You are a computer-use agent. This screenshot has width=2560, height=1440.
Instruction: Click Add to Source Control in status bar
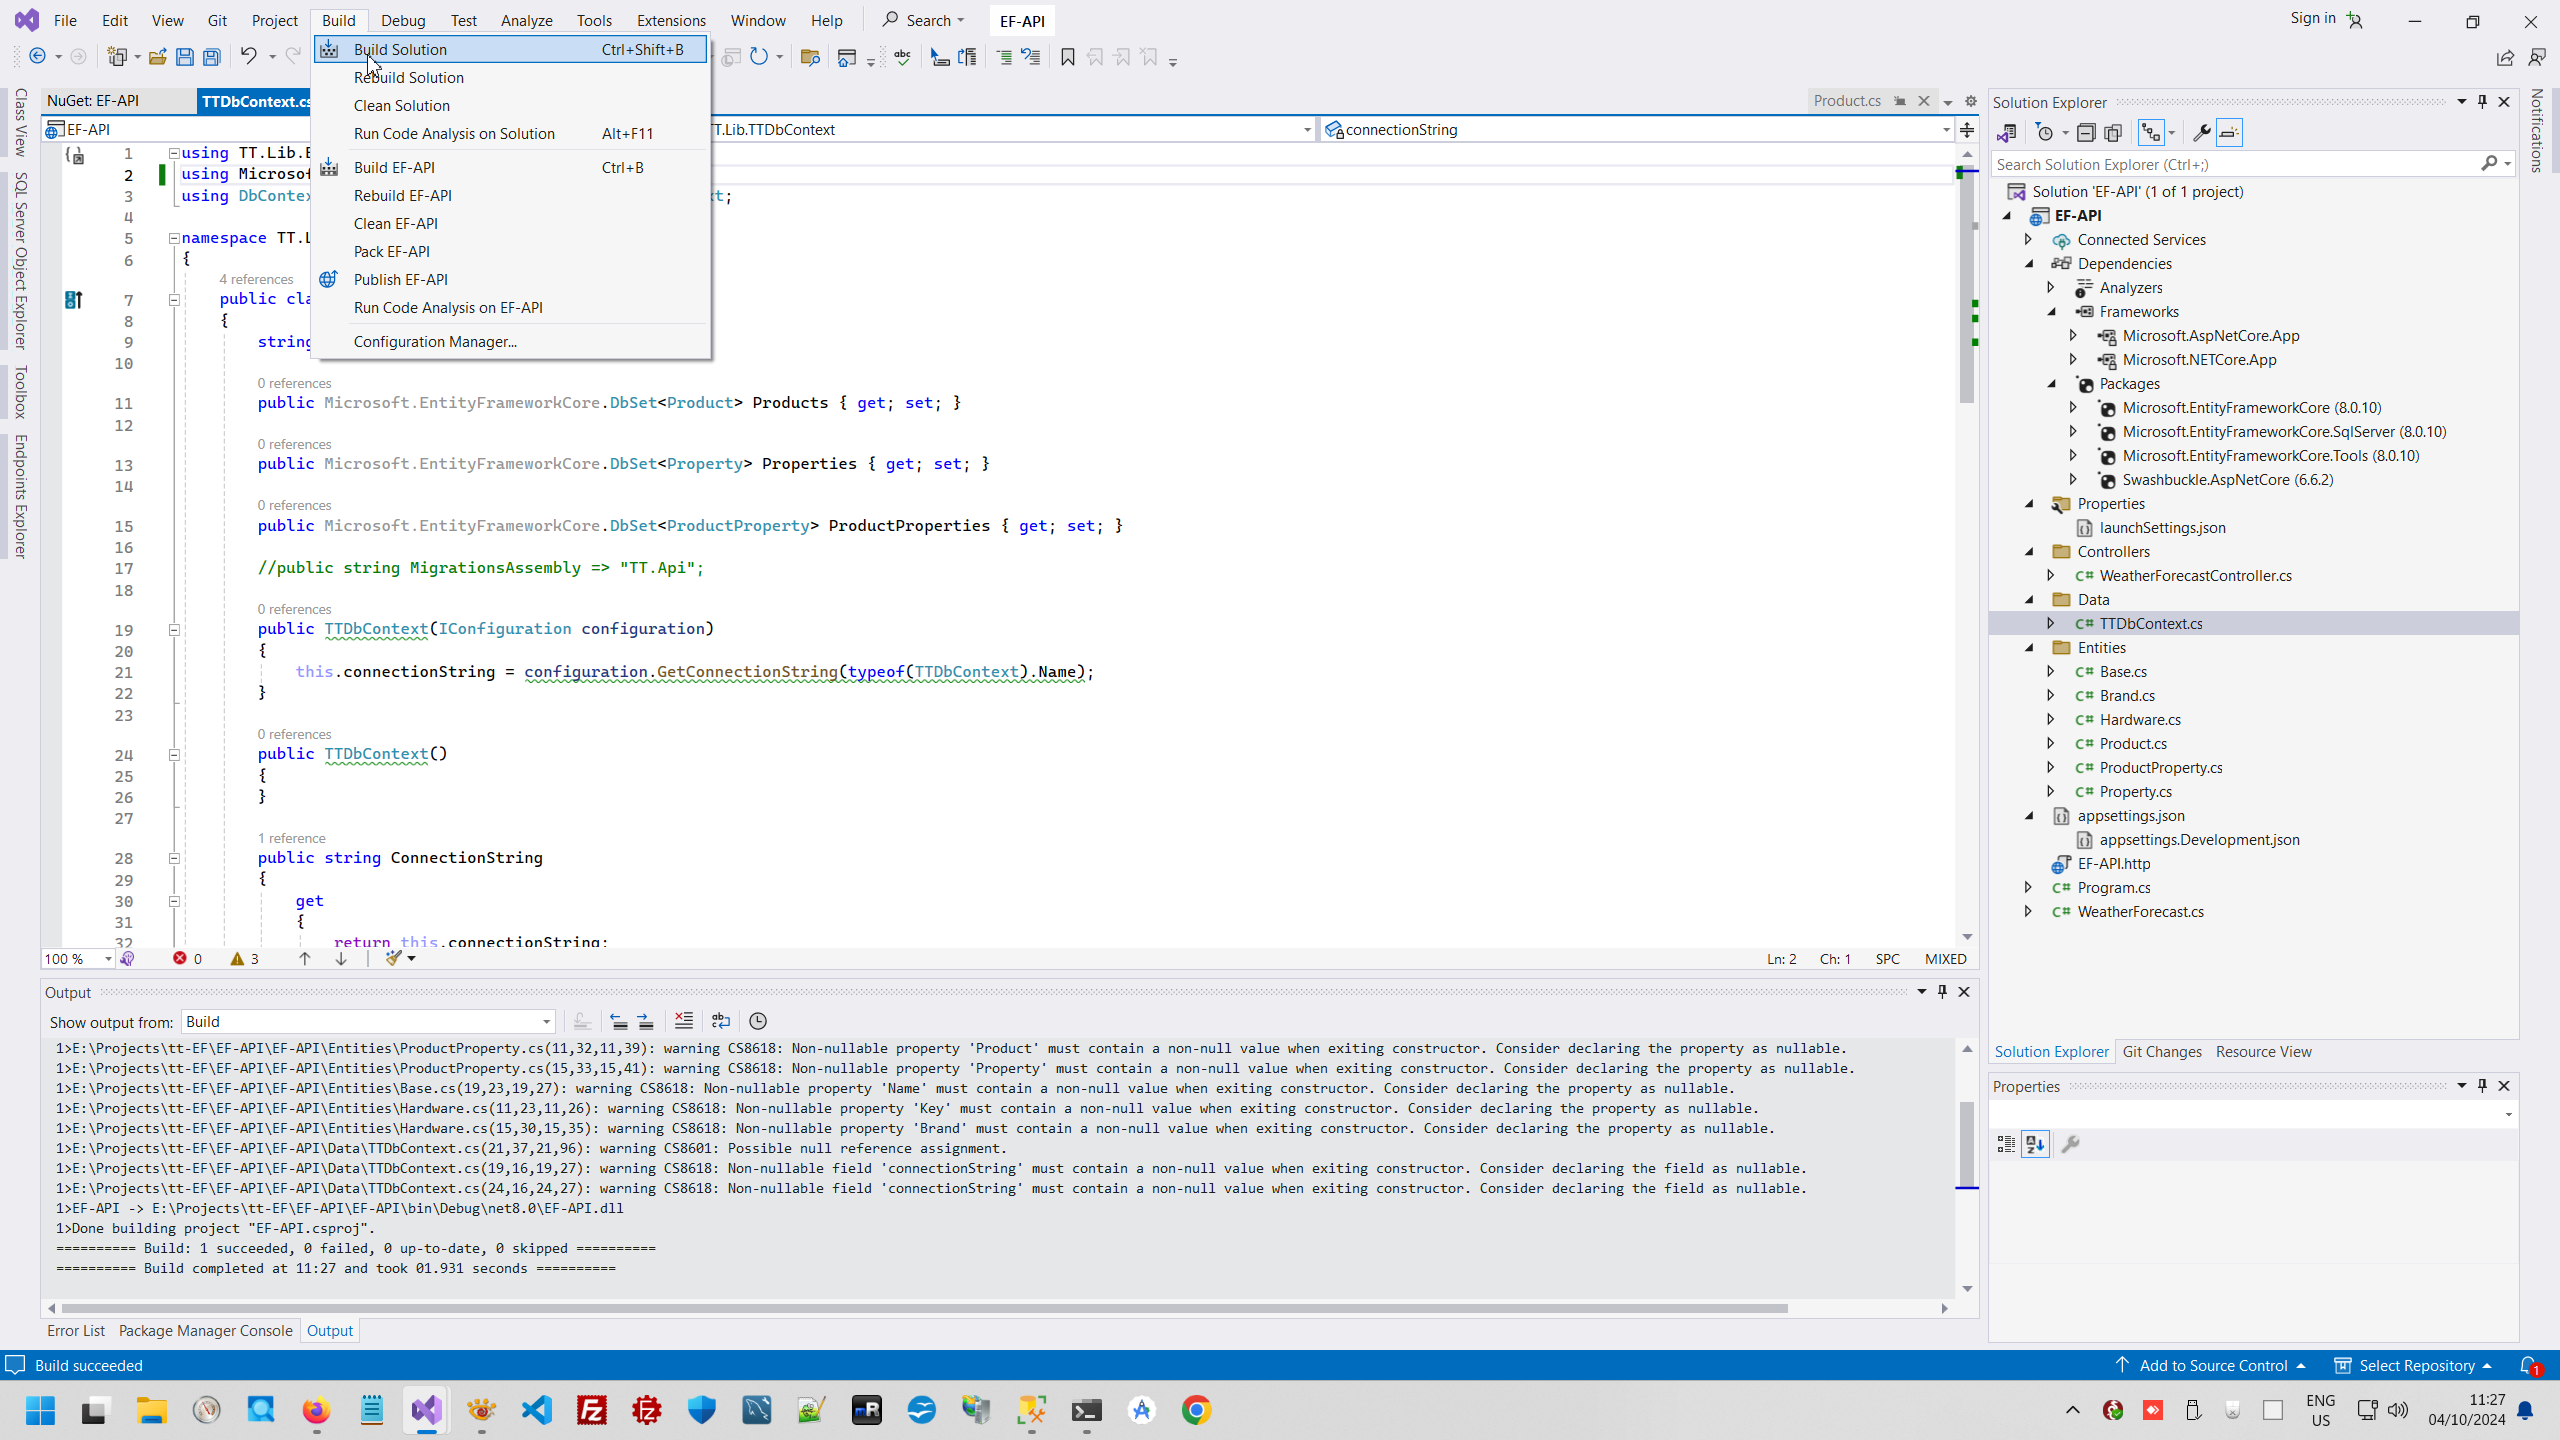2212,1365
